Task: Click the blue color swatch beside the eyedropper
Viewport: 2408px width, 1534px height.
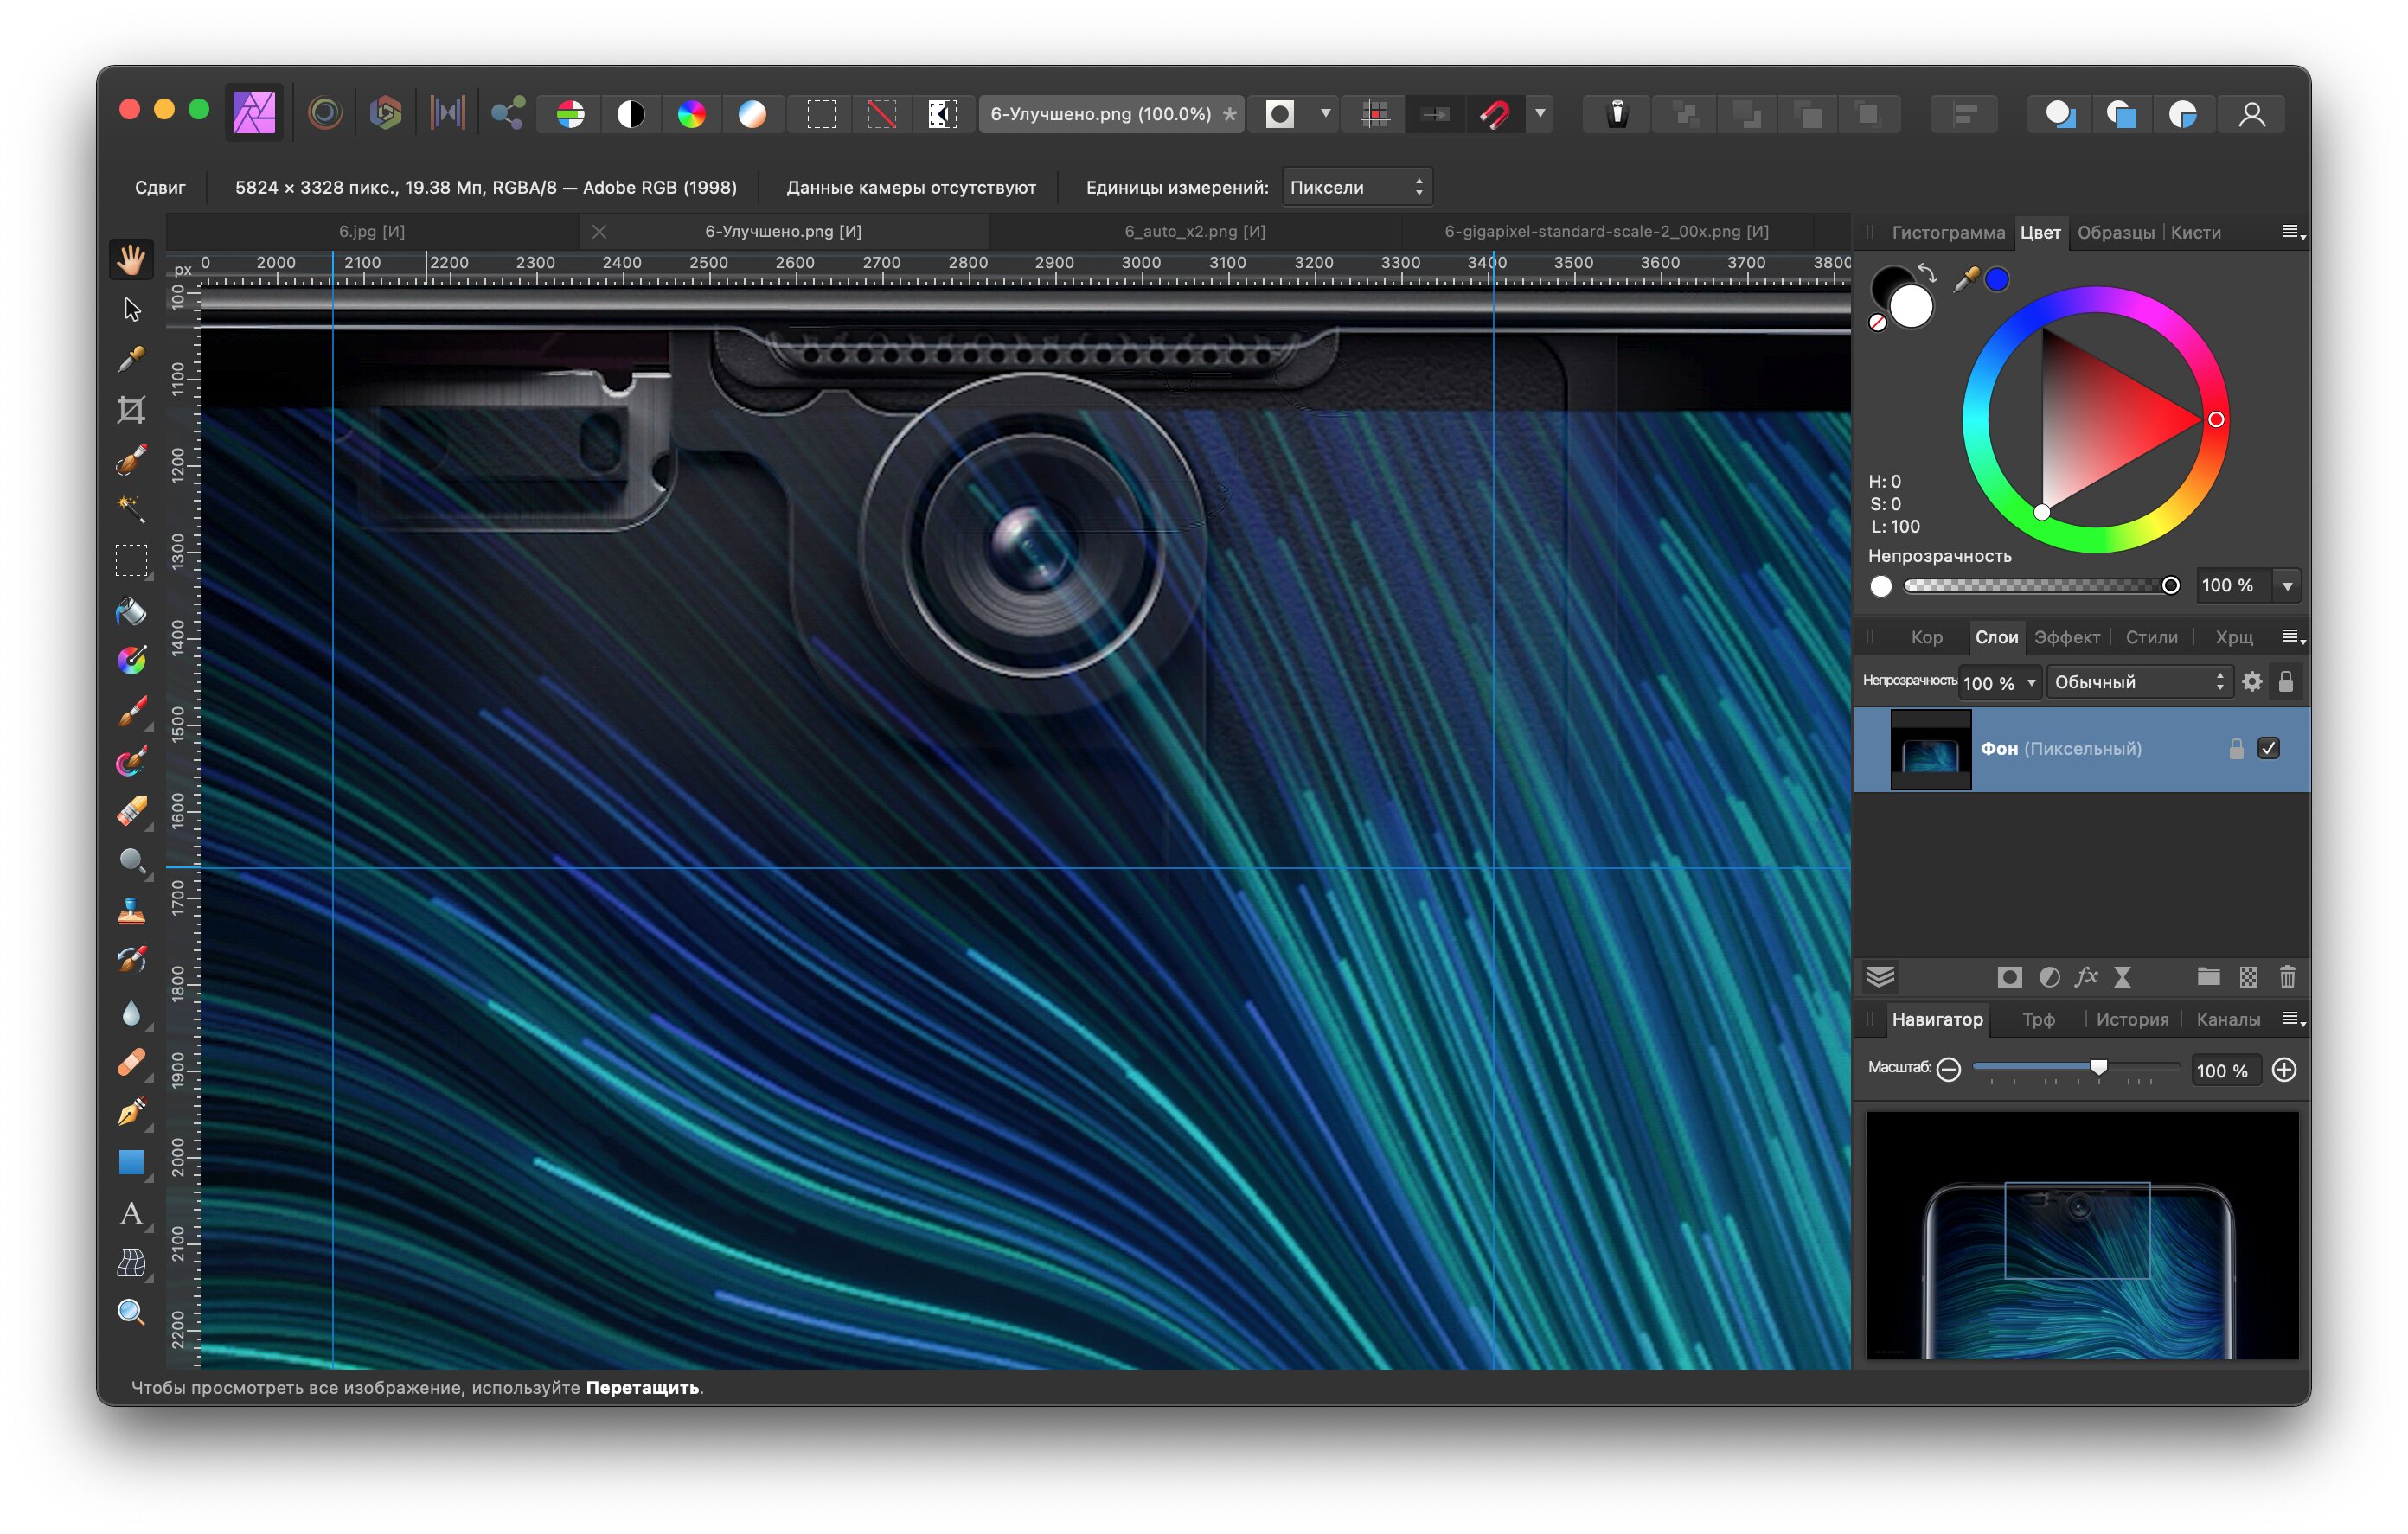Action: coord(1997,280)
